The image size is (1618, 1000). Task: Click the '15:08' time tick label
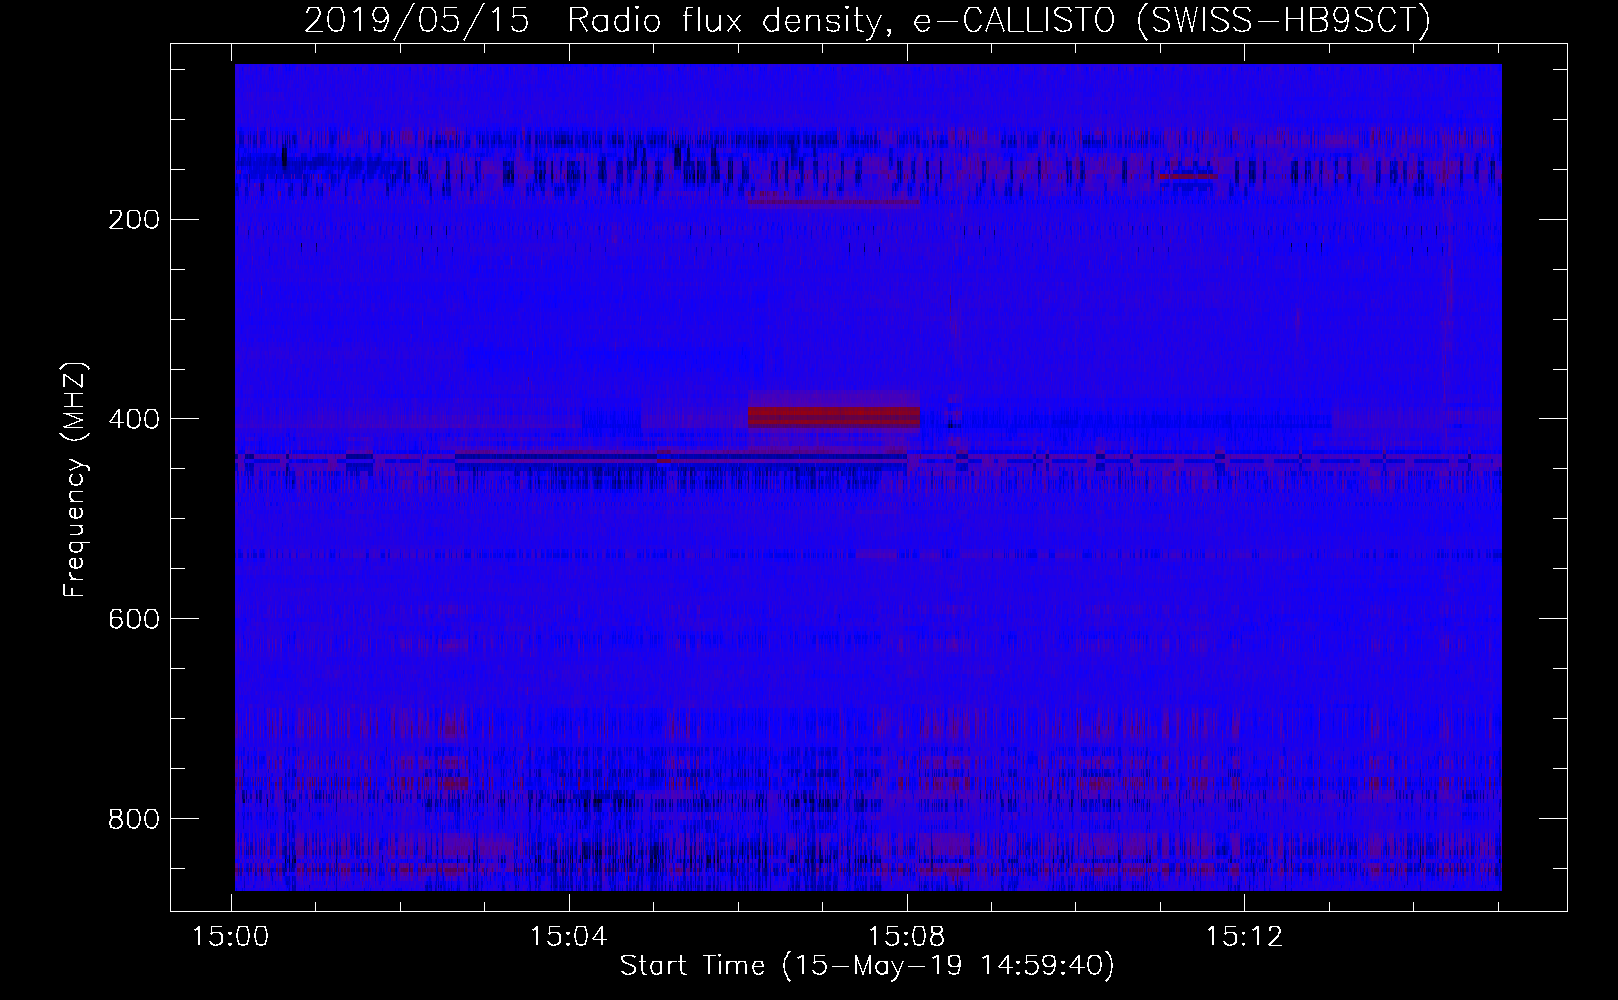(907, 937)
